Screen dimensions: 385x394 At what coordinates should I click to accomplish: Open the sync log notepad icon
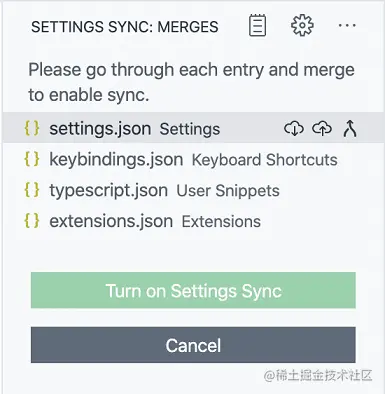click(257, 25)
